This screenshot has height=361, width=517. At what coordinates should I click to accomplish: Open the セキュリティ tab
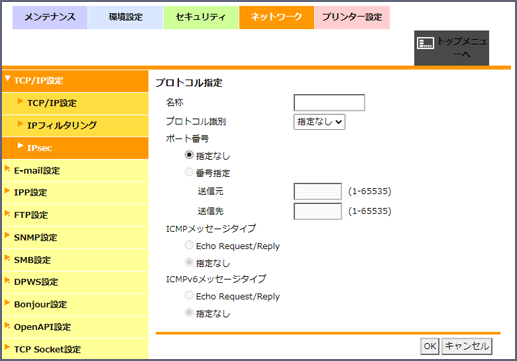(x=201, y=17)
